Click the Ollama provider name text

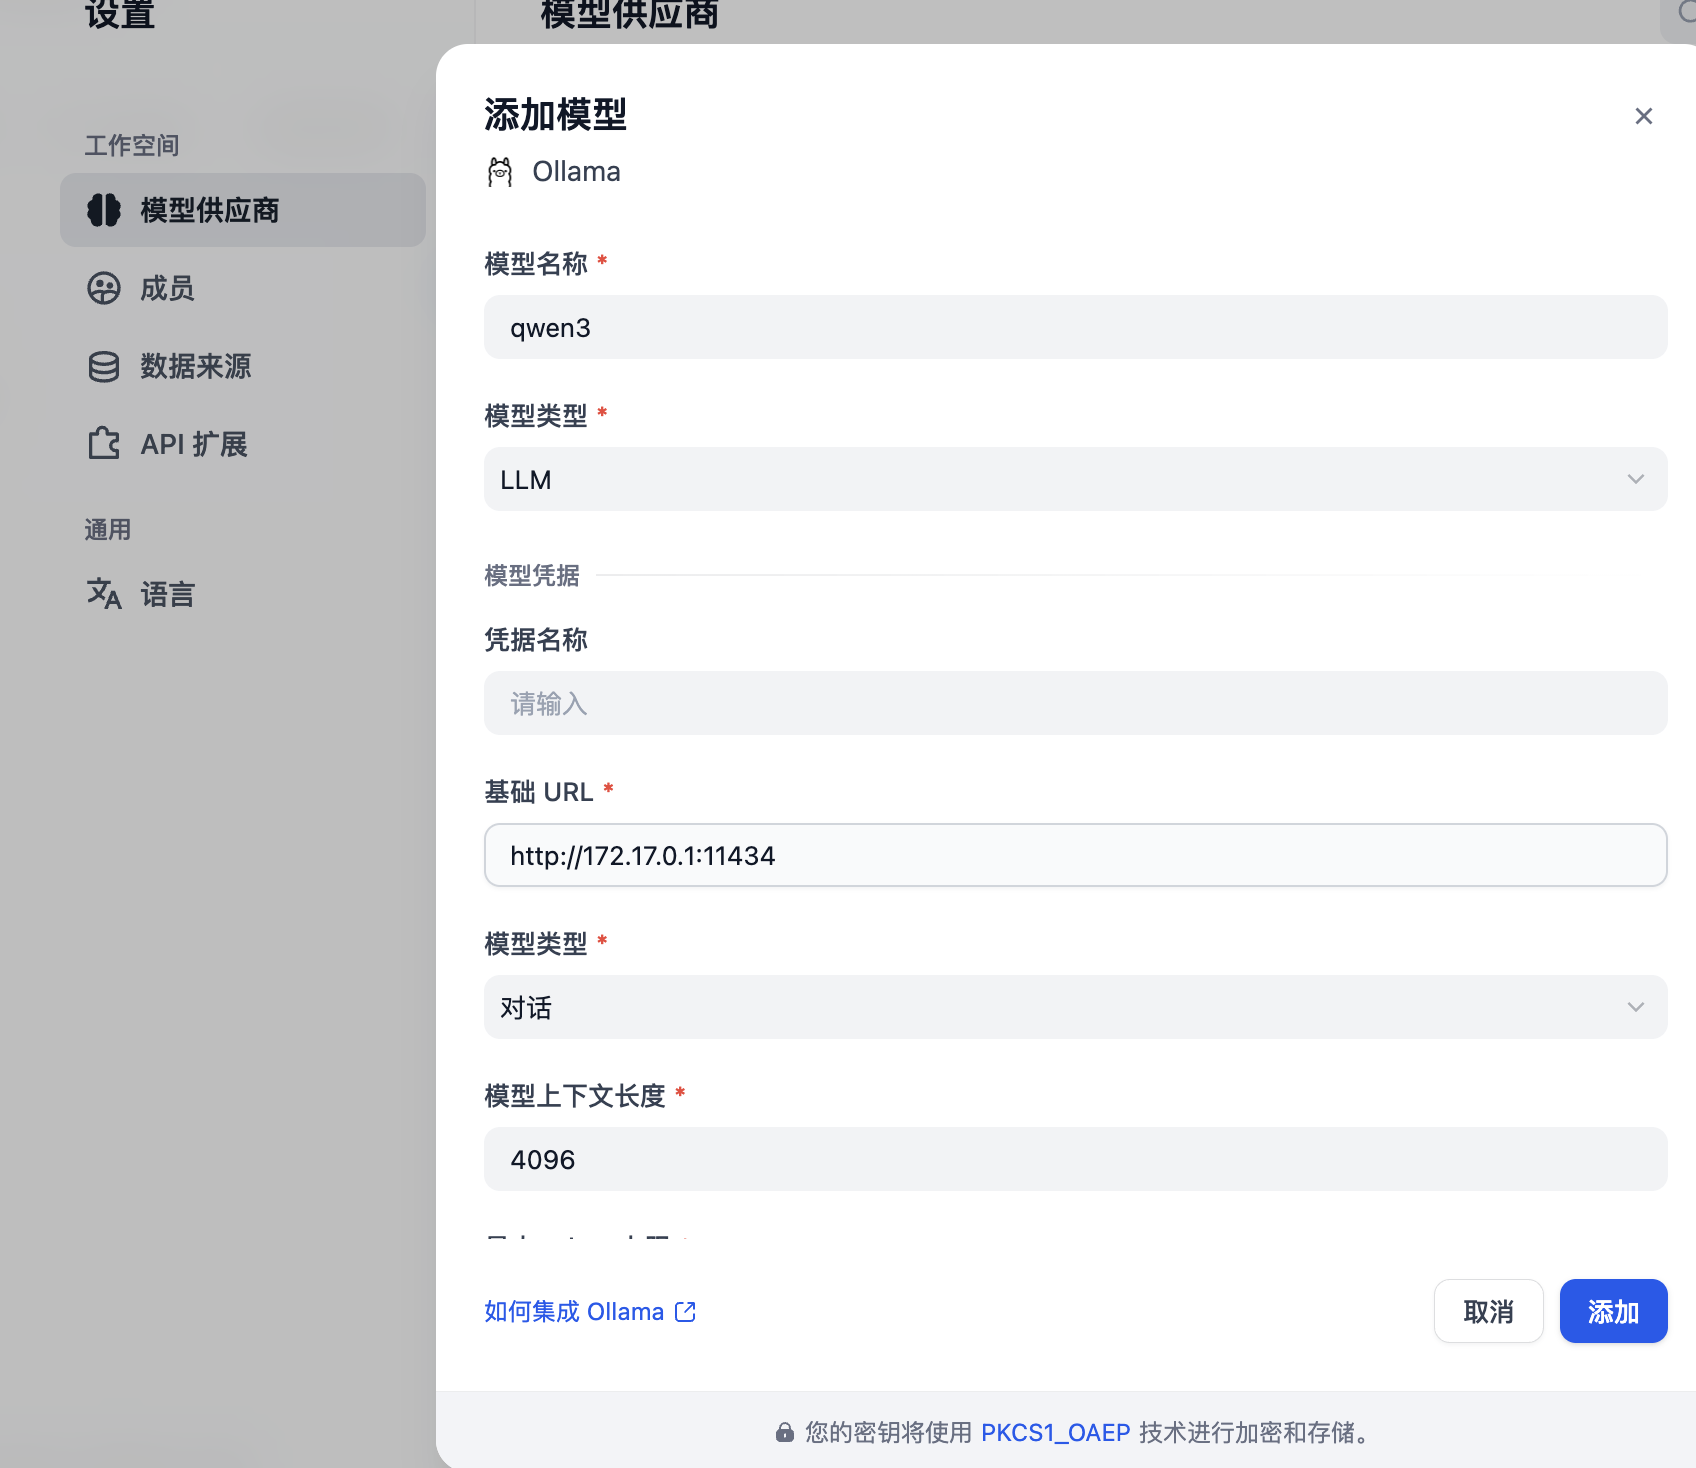click(x=576, y=172)
